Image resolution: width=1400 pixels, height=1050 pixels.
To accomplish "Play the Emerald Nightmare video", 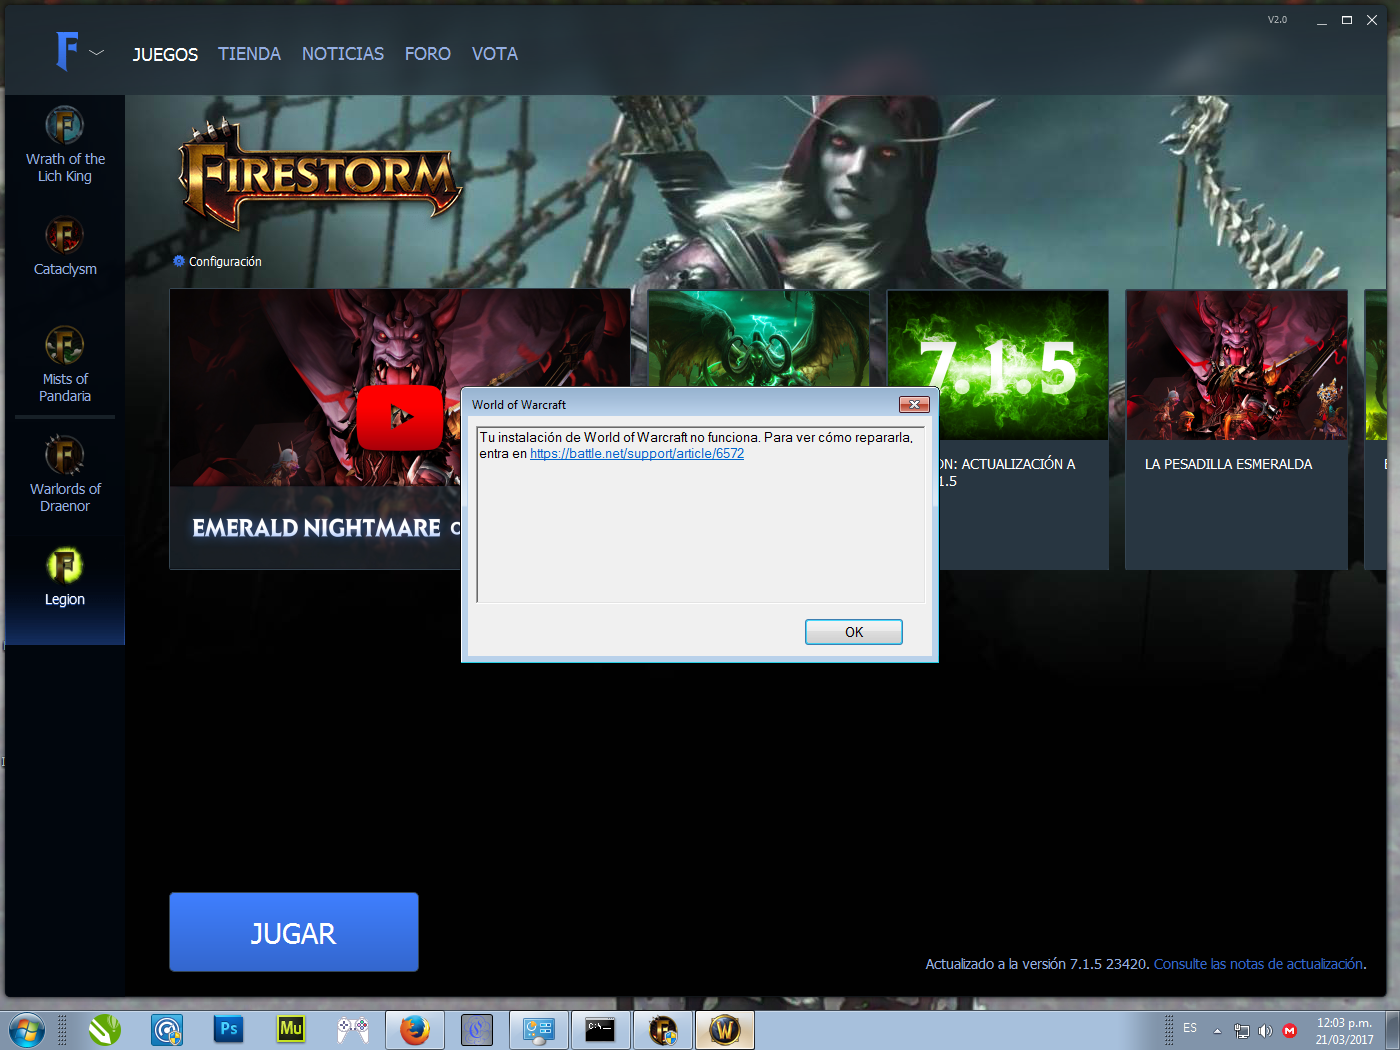I will tap(400, 419).
